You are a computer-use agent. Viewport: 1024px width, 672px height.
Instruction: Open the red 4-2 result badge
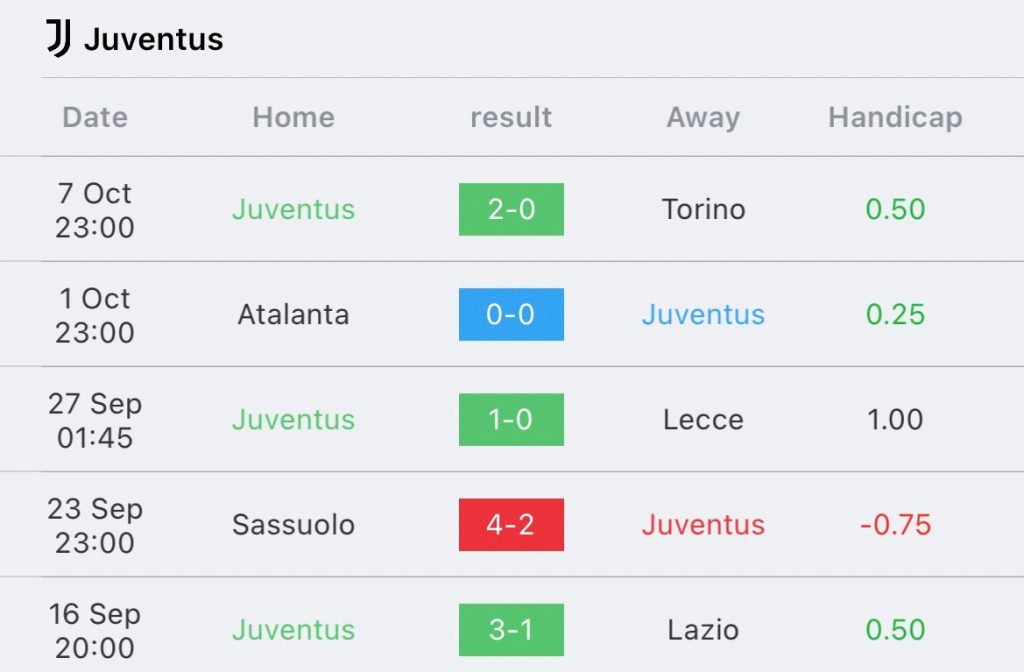(511, 524)
